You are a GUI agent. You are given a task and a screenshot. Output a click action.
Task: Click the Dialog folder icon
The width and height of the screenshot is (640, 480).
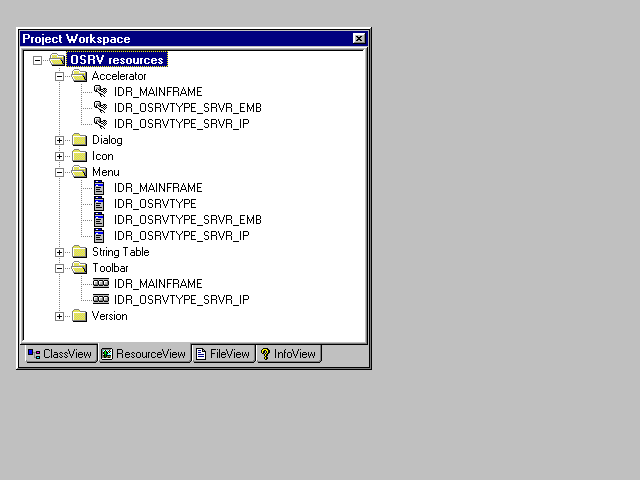point(79,140)
